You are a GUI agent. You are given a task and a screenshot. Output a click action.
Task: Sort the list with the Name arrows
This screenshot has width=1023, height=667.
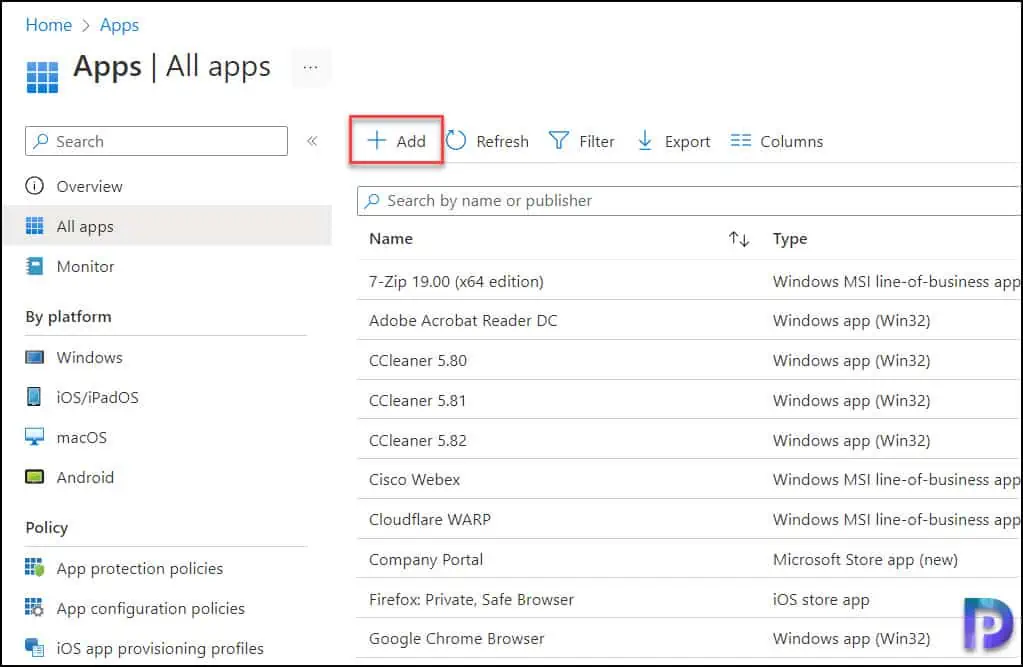click(739, 239)
